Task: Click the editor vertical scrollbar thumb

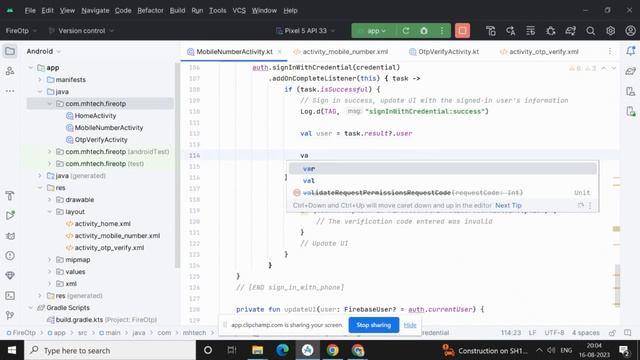Action: click(x=617, y=286)
